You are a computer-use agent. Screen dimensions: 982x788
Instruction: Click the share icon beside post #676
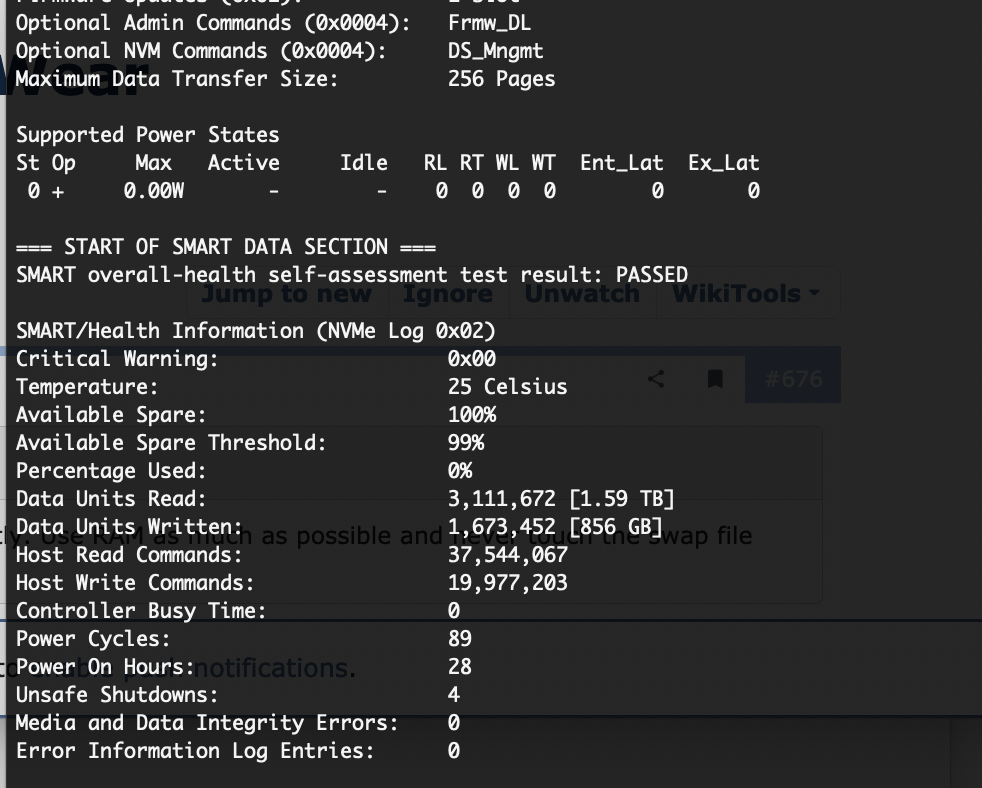pos(656,379)
